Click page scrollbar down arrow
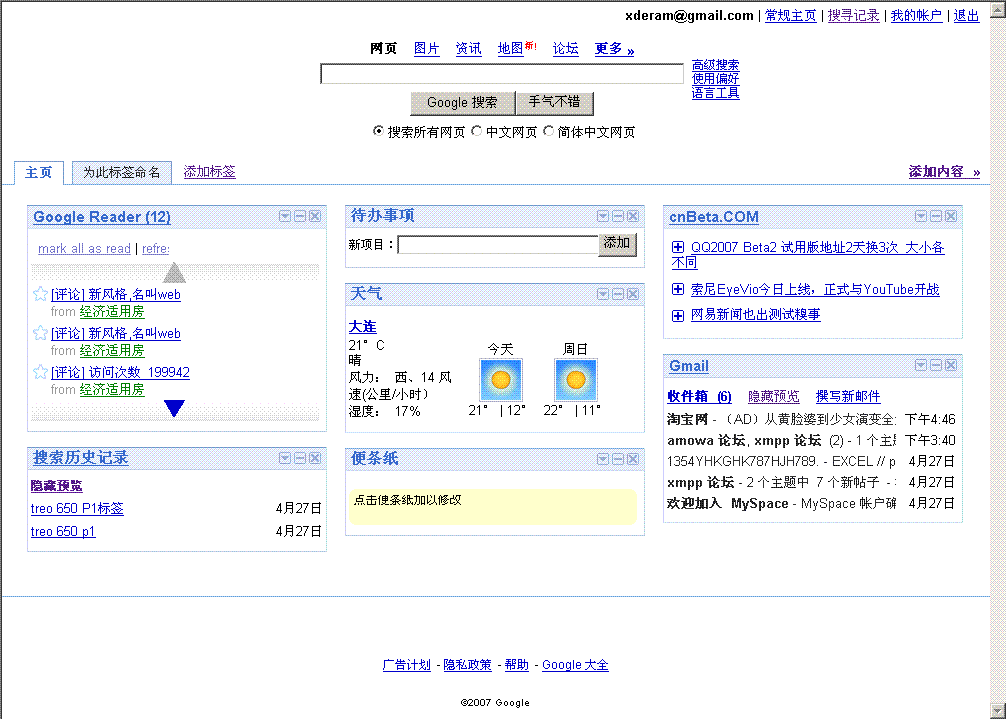 (998, 711)
